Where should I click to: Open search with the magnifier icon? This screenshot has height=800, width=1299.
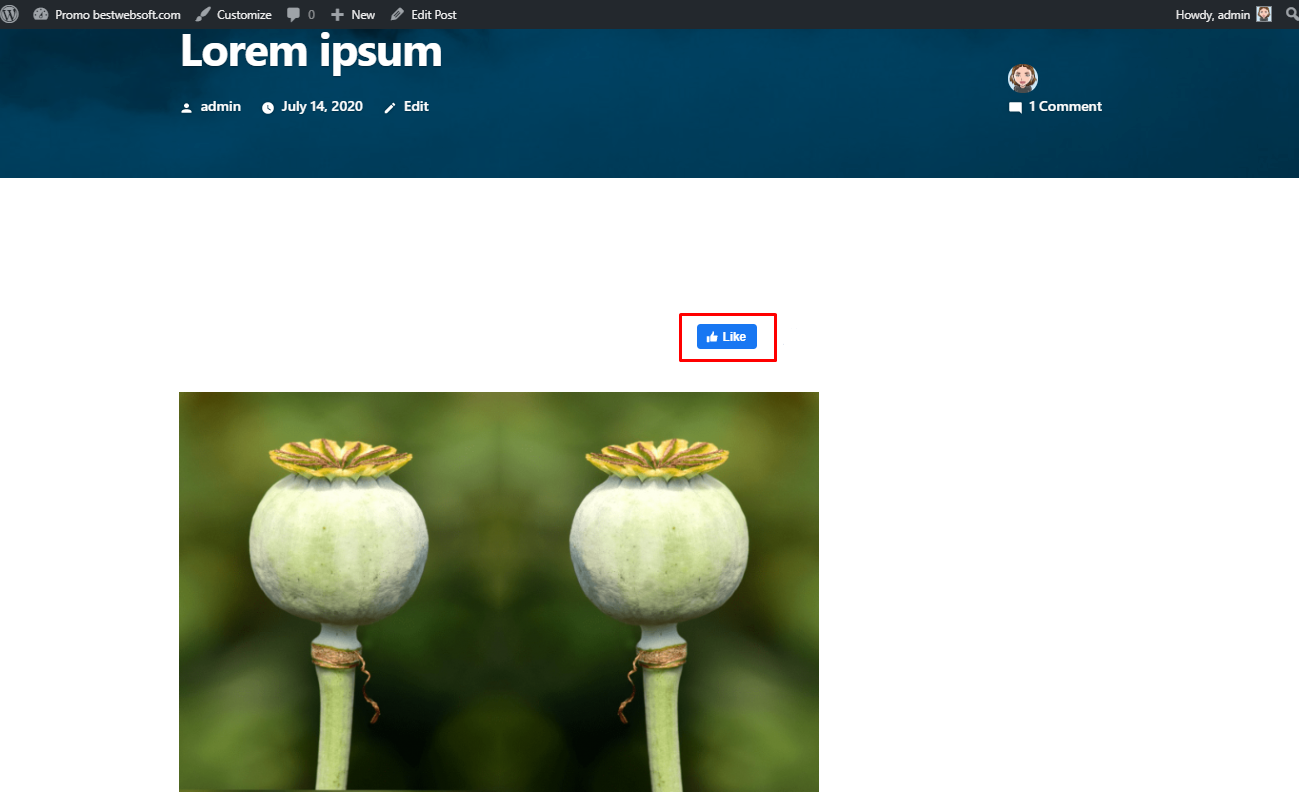point(1289,14)
